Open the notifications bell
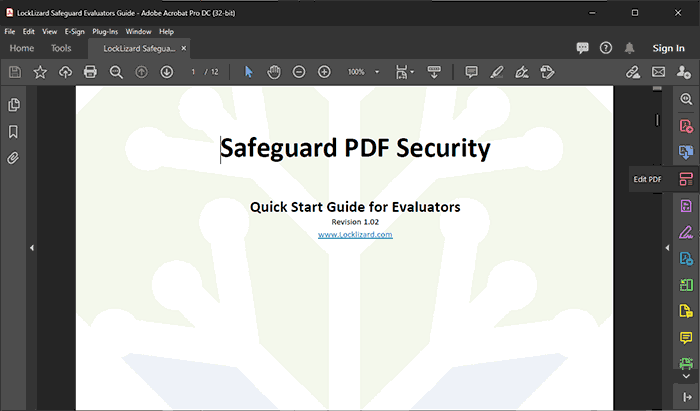The height and width of the screenshot is (411, 700). (629, 48)
